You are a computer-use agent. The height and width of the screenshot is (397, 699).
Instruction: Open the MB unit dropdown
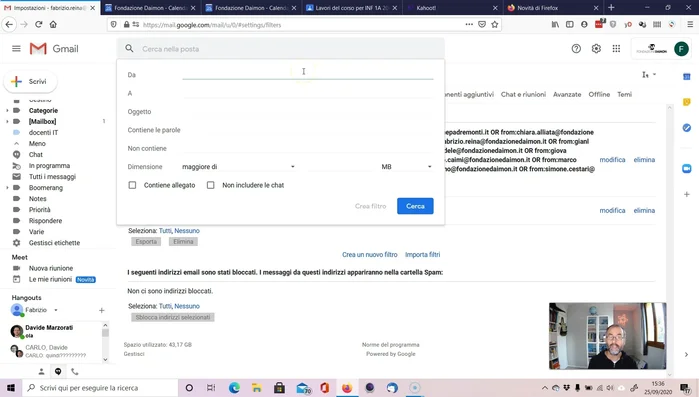click(407, 167)
